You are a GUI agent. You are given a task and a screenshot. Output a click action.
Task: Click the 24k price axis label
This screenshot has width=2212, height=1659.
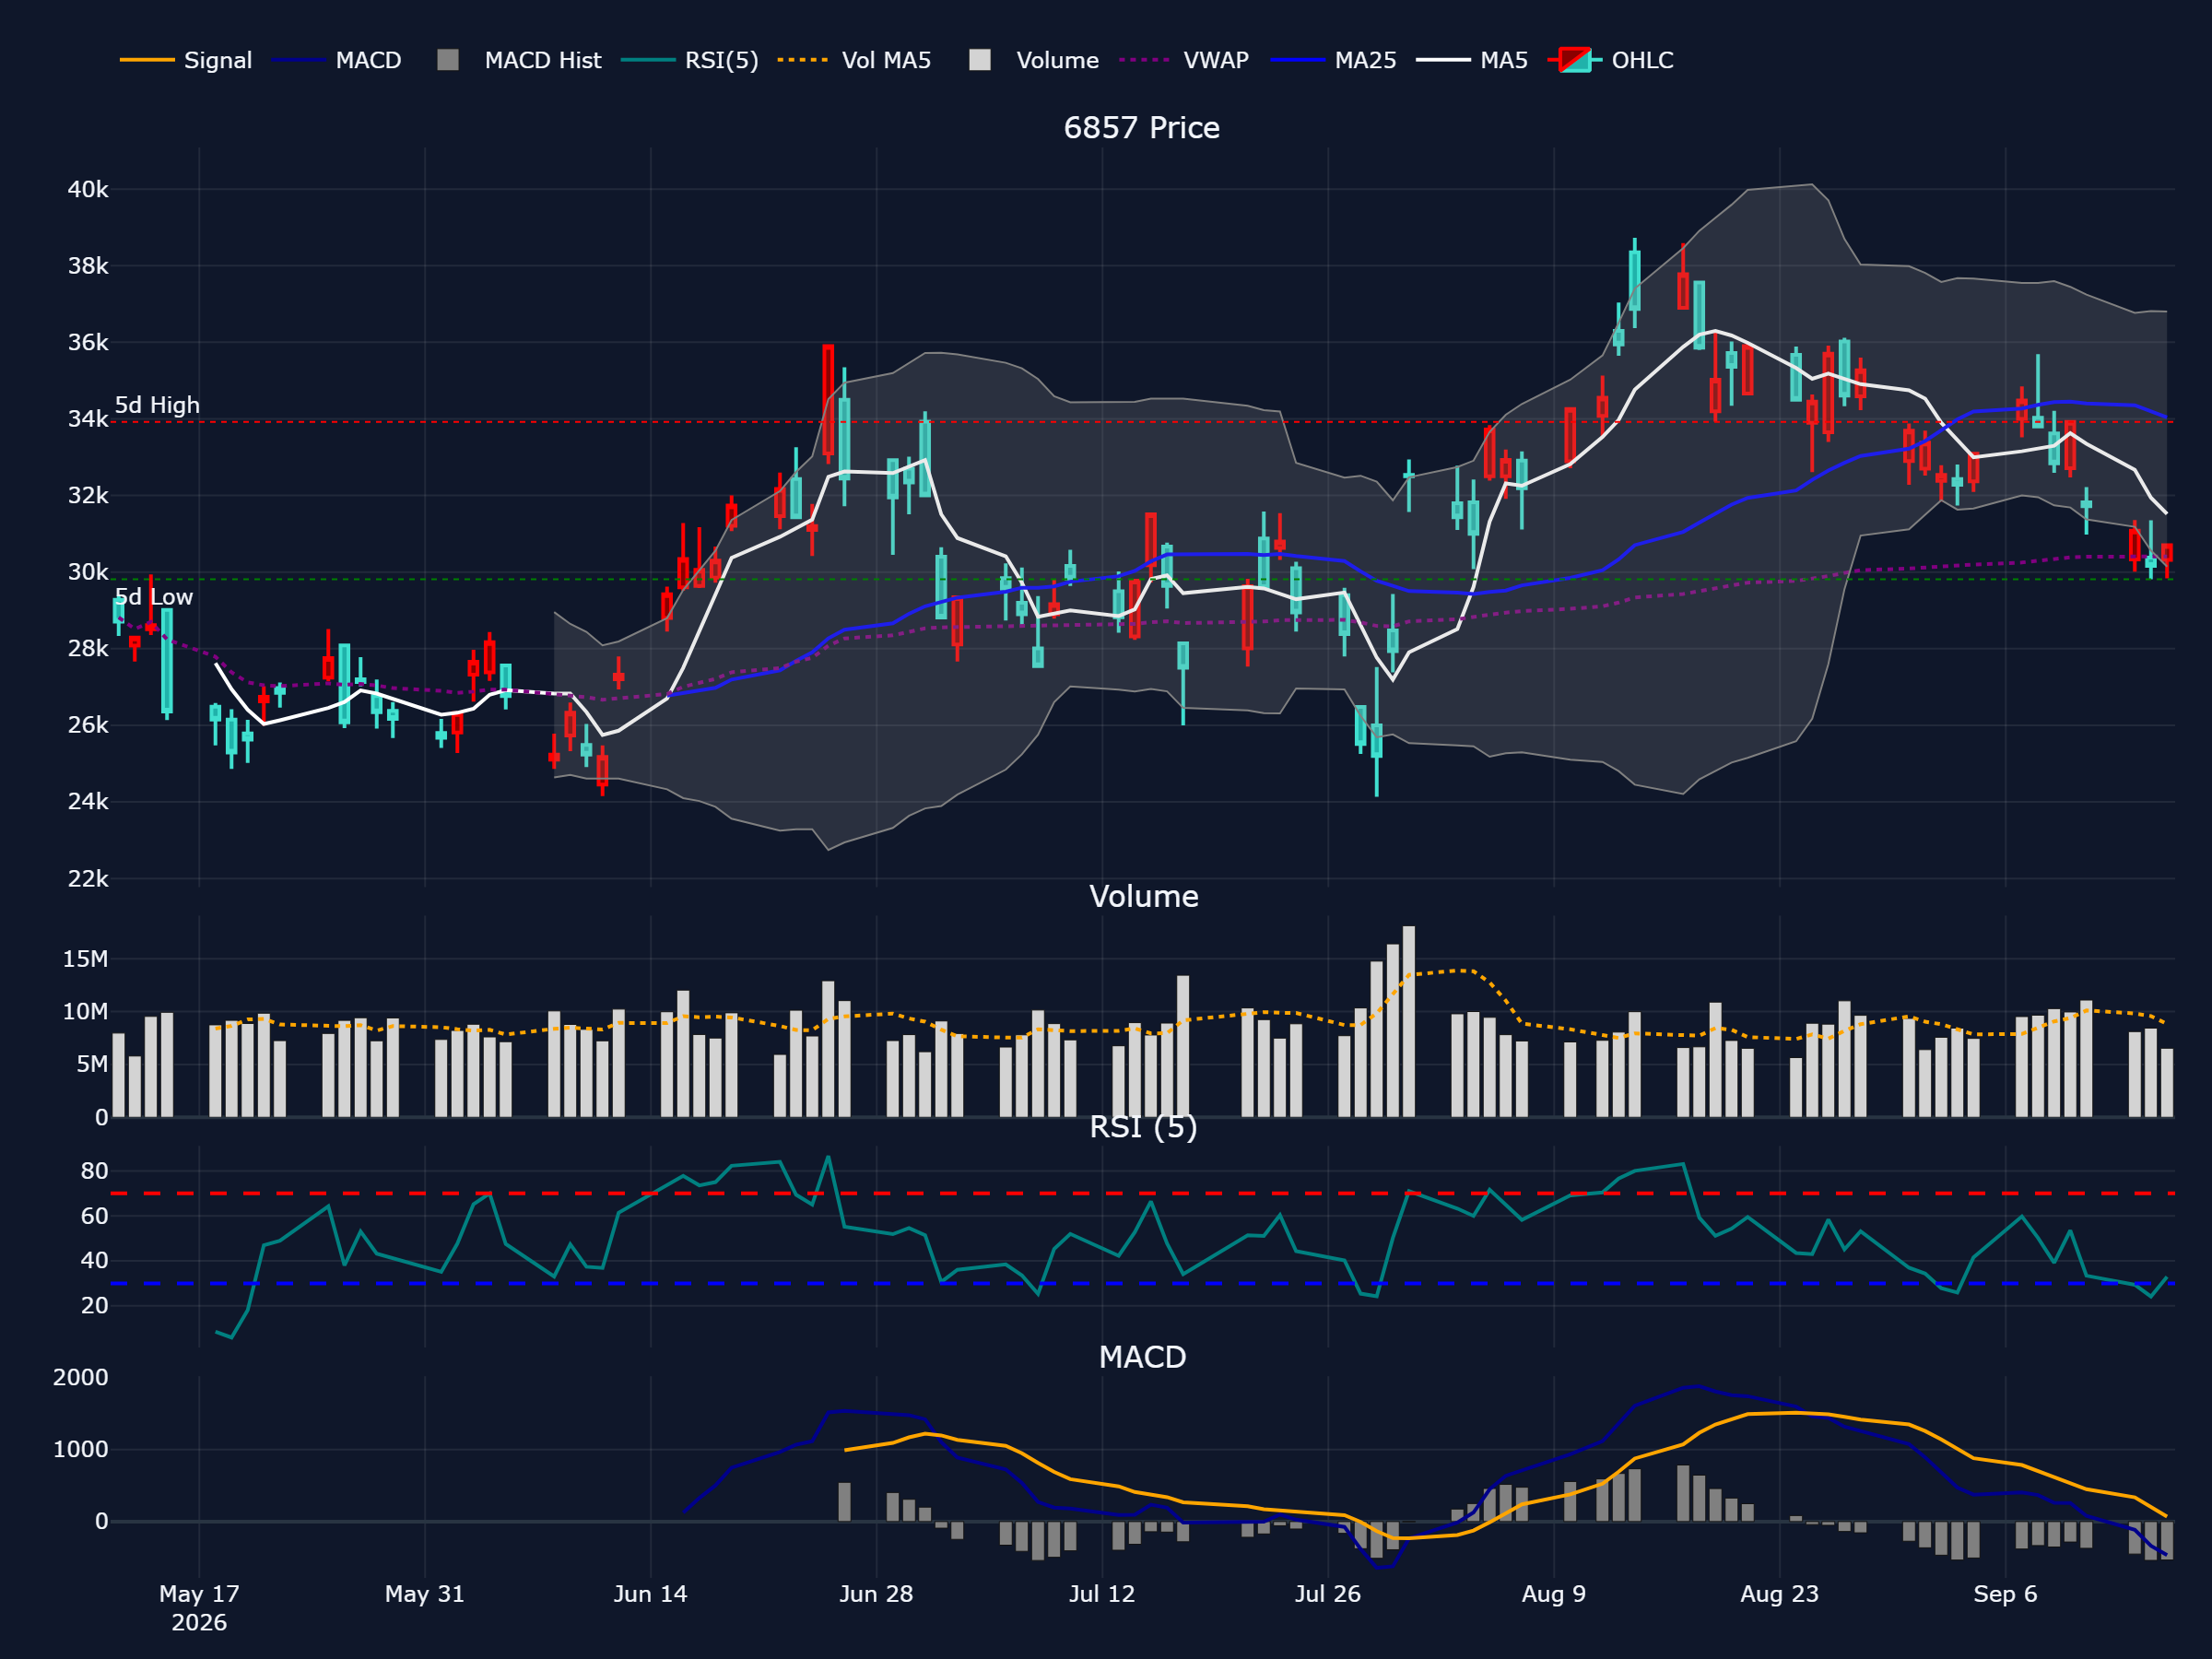88,801
